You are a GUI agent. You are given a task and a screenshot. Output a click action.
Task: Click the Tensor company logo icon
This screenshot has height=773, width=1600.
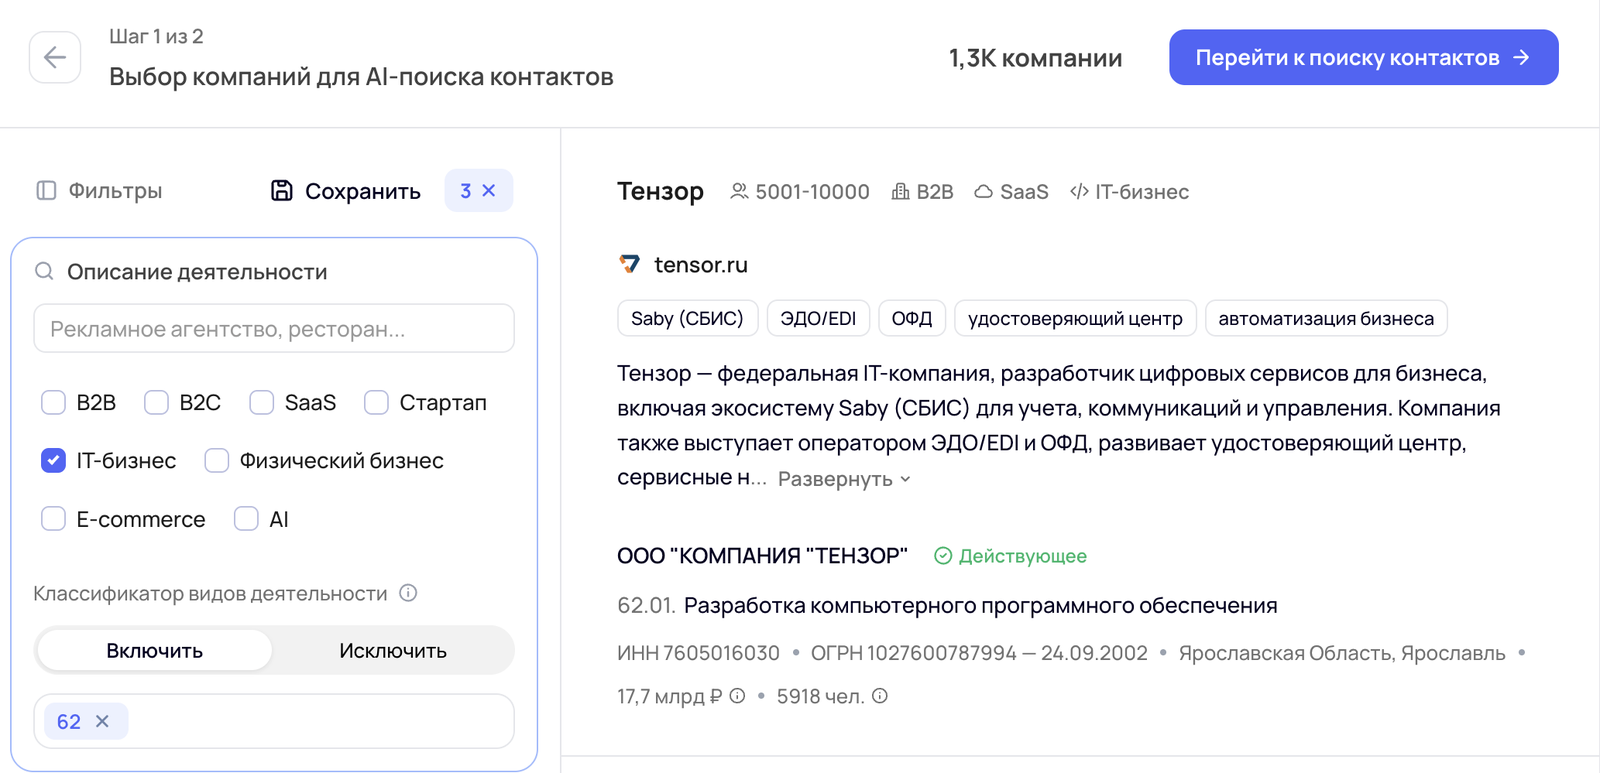click(629, 264)
